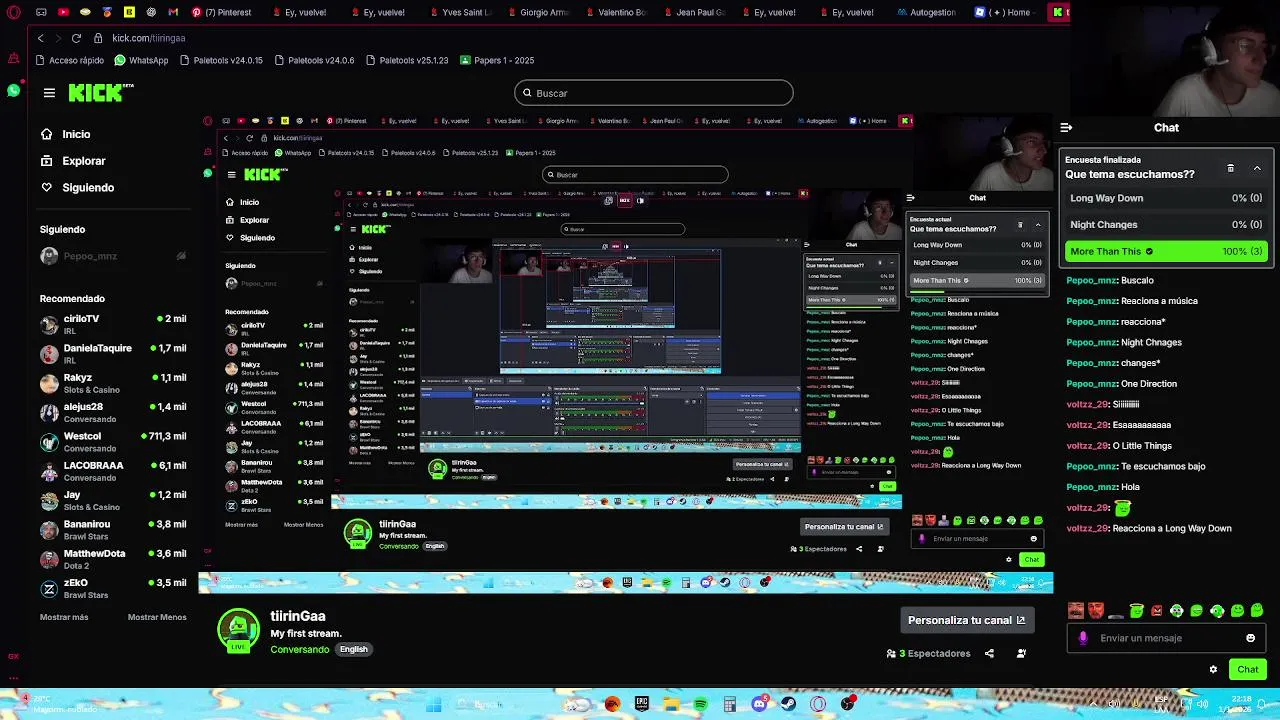Open File Explorer from taskbar

(x=671, y=704)
